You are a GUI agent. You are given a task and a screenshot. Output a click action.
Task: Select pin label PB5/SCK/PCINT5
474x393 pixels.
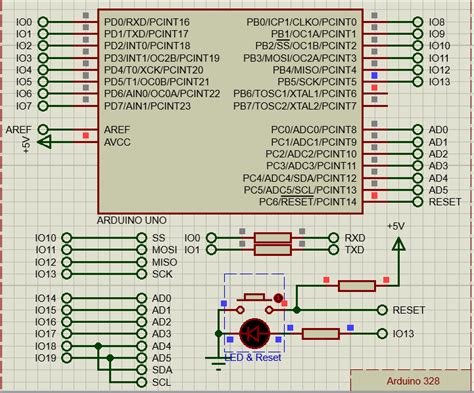[317, 82]
